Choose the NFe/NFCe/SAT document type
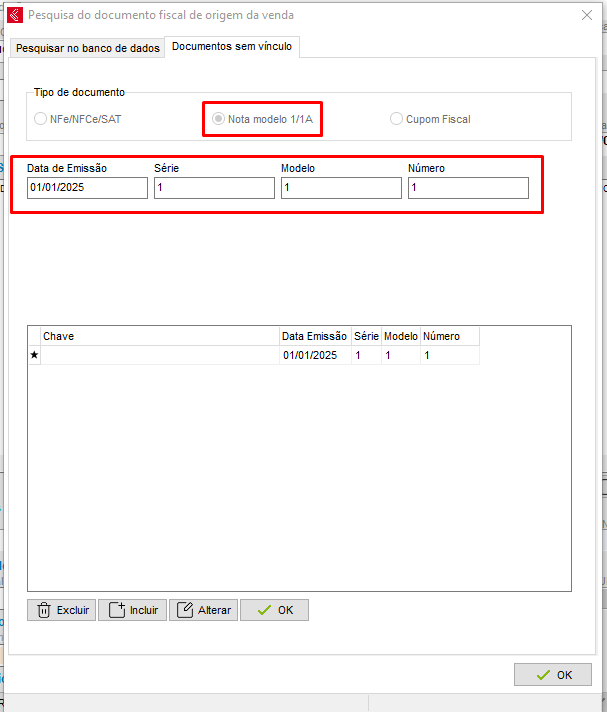Viewport: 607px width, 712px height. pos(40,119)
